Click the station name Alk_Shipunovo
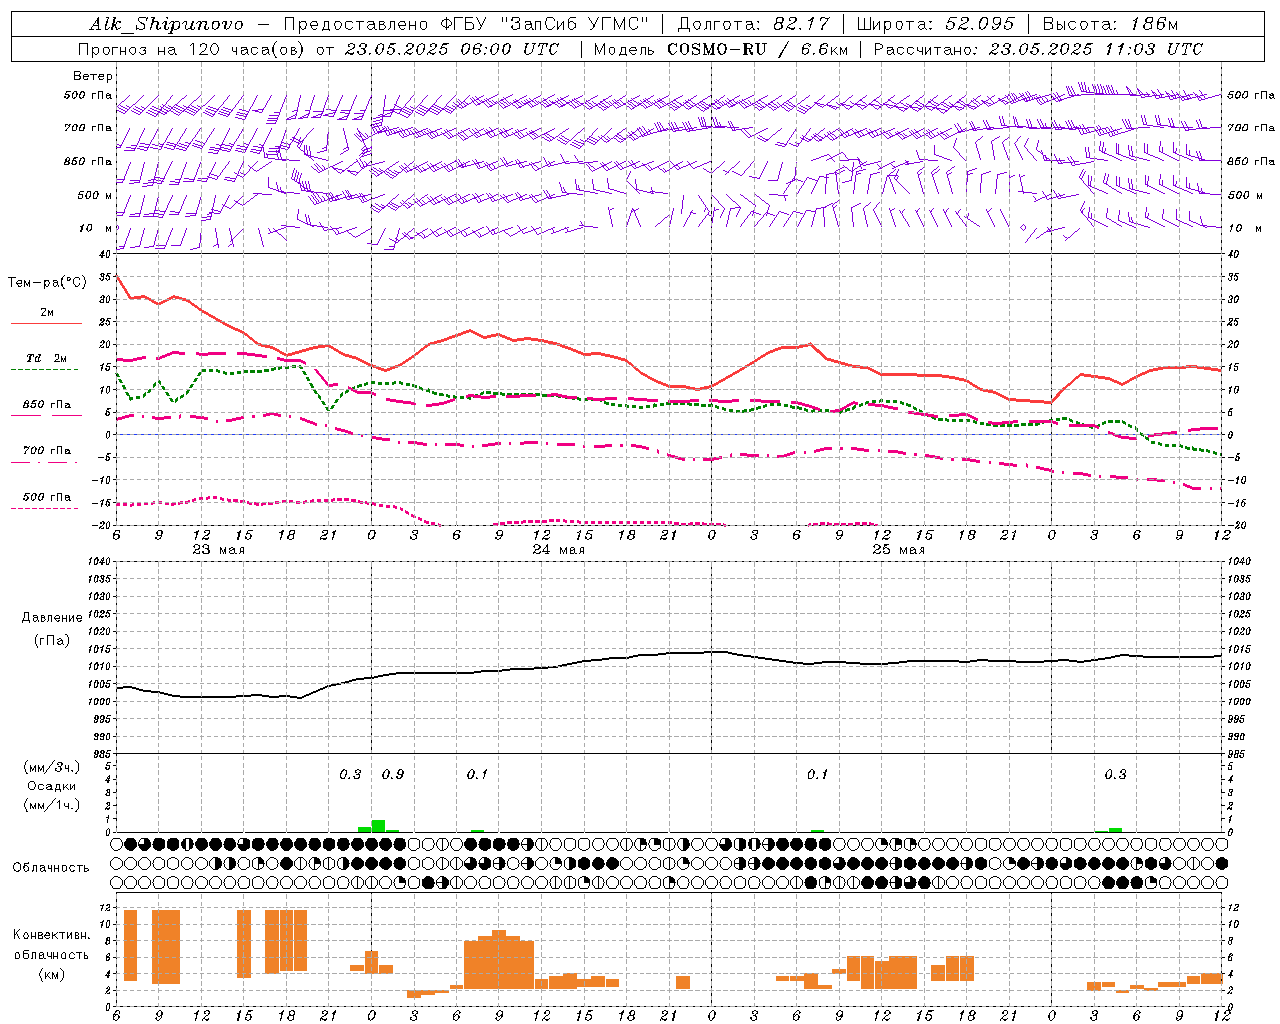Screen dimensions: 1280x1024 [x=166, y=24]
